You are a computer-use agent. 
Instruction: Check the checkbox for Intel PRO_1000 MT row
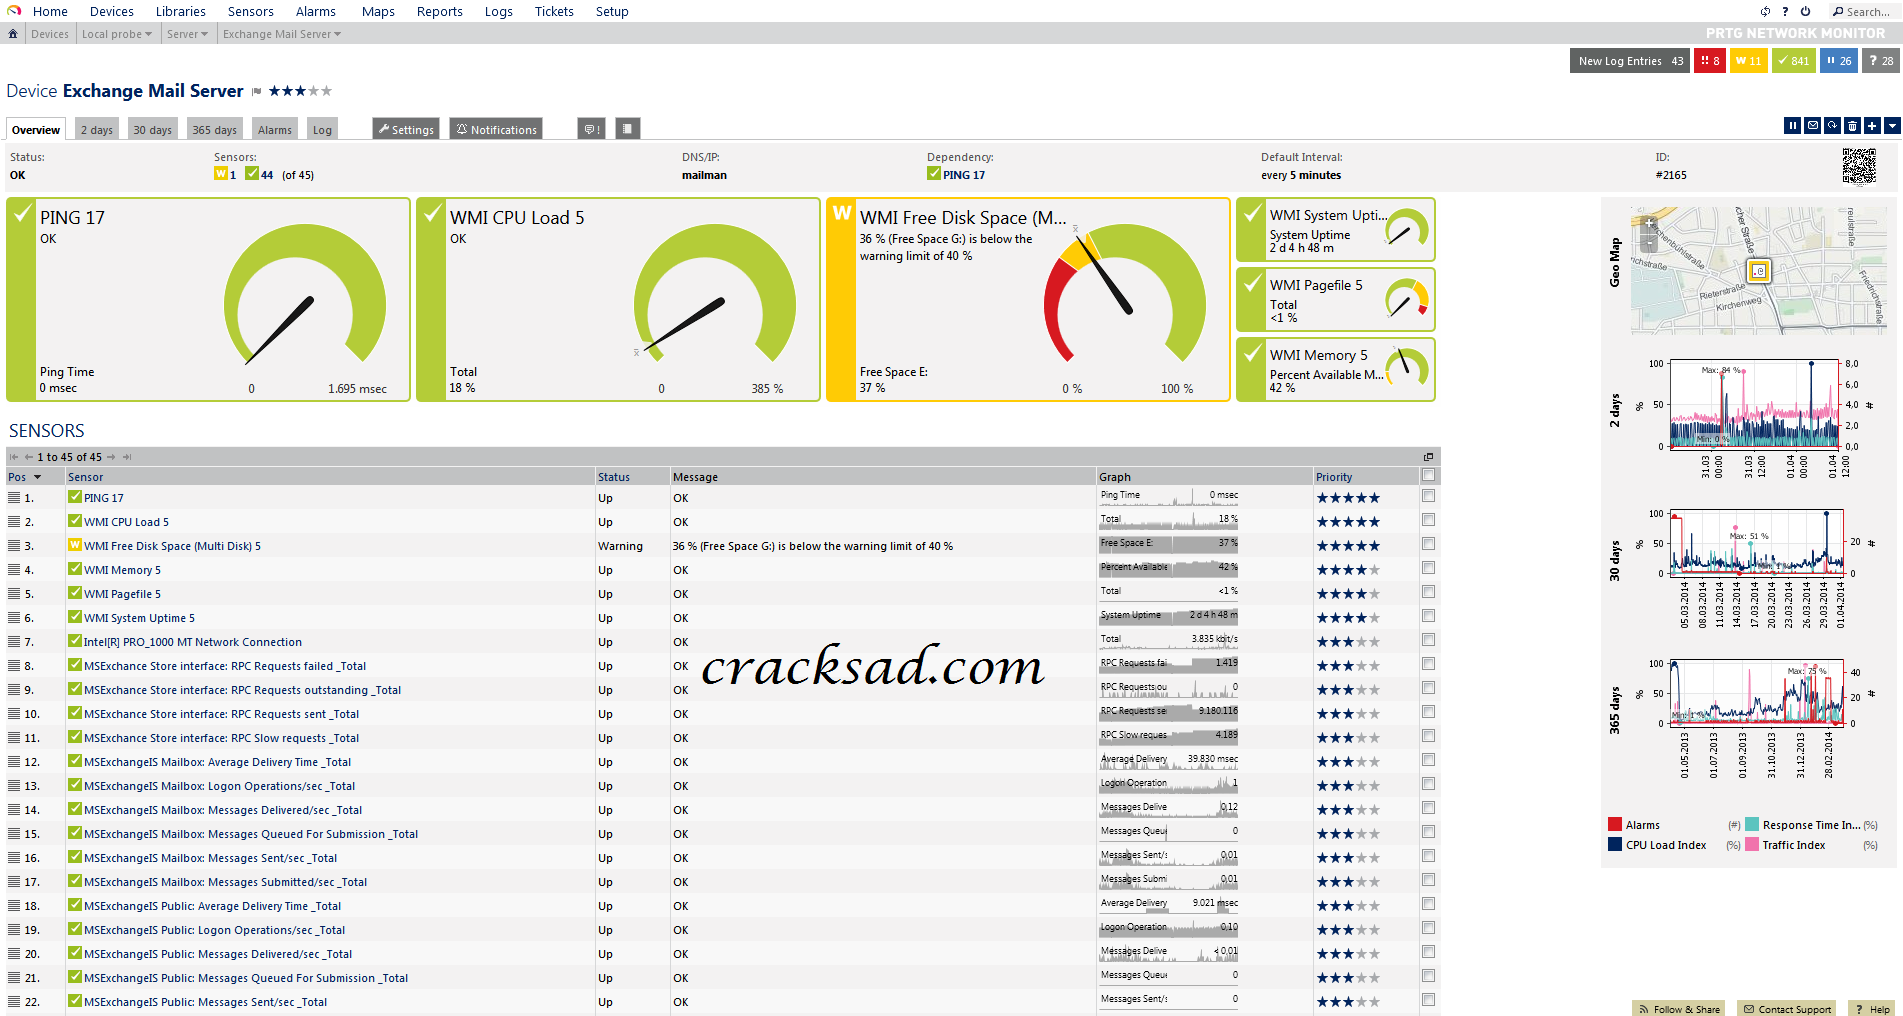point(1428,640)
